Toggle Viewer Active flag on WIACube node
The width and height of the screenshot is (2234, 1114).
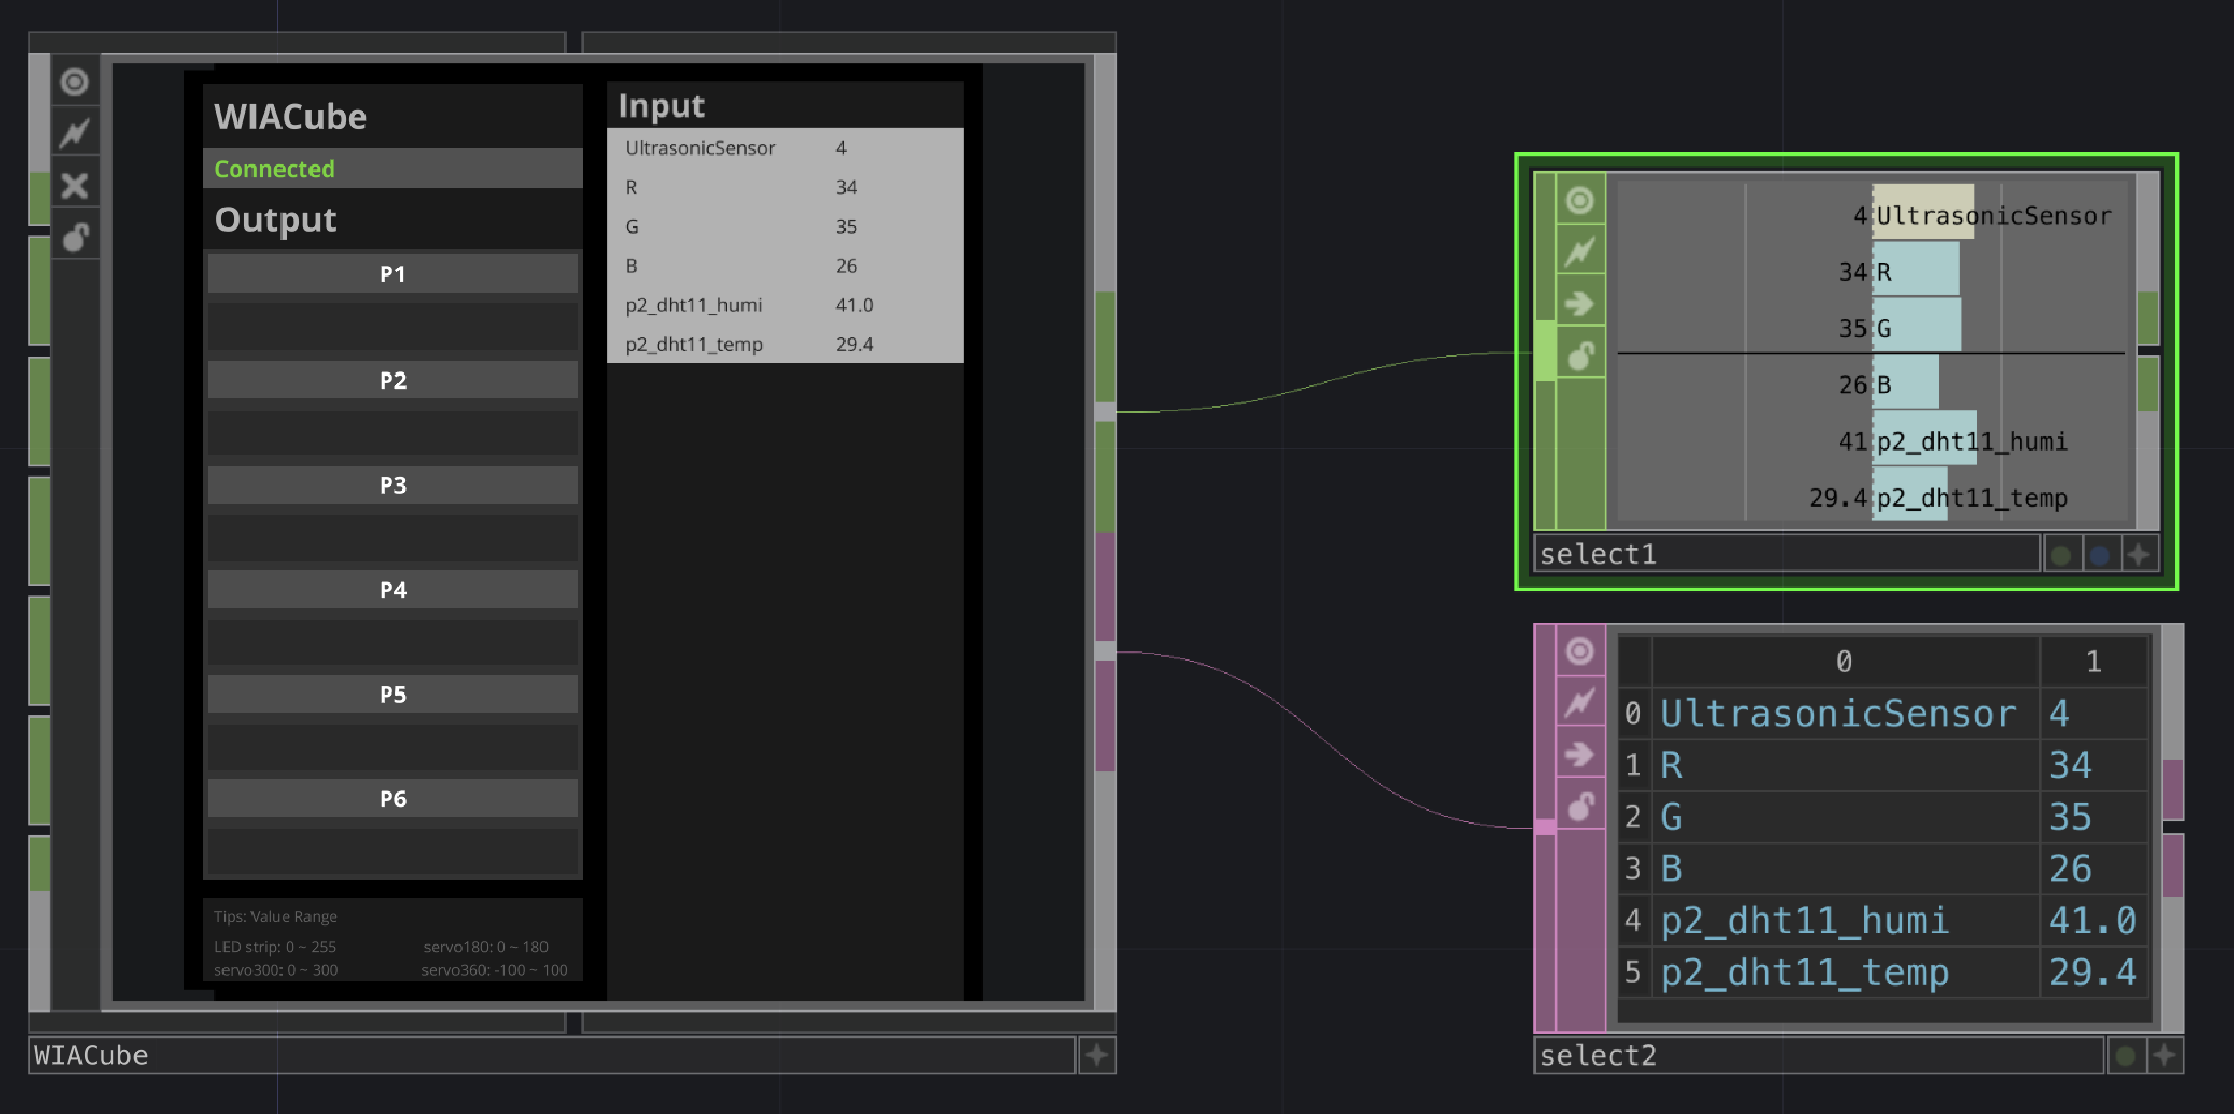[75, 82]
